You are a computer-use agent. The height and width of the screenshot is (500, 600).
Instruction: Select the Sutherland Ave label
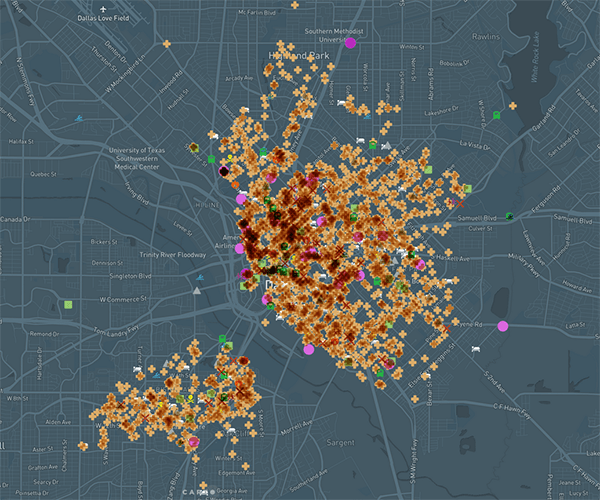[308, 481]
